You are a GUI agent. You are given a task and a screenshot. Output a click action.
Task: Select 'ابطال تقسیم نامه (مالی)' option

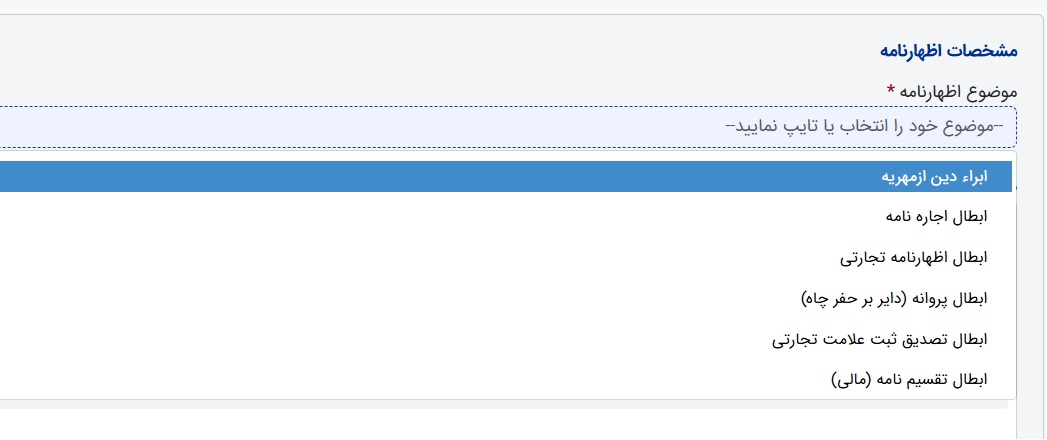[505, 380]
